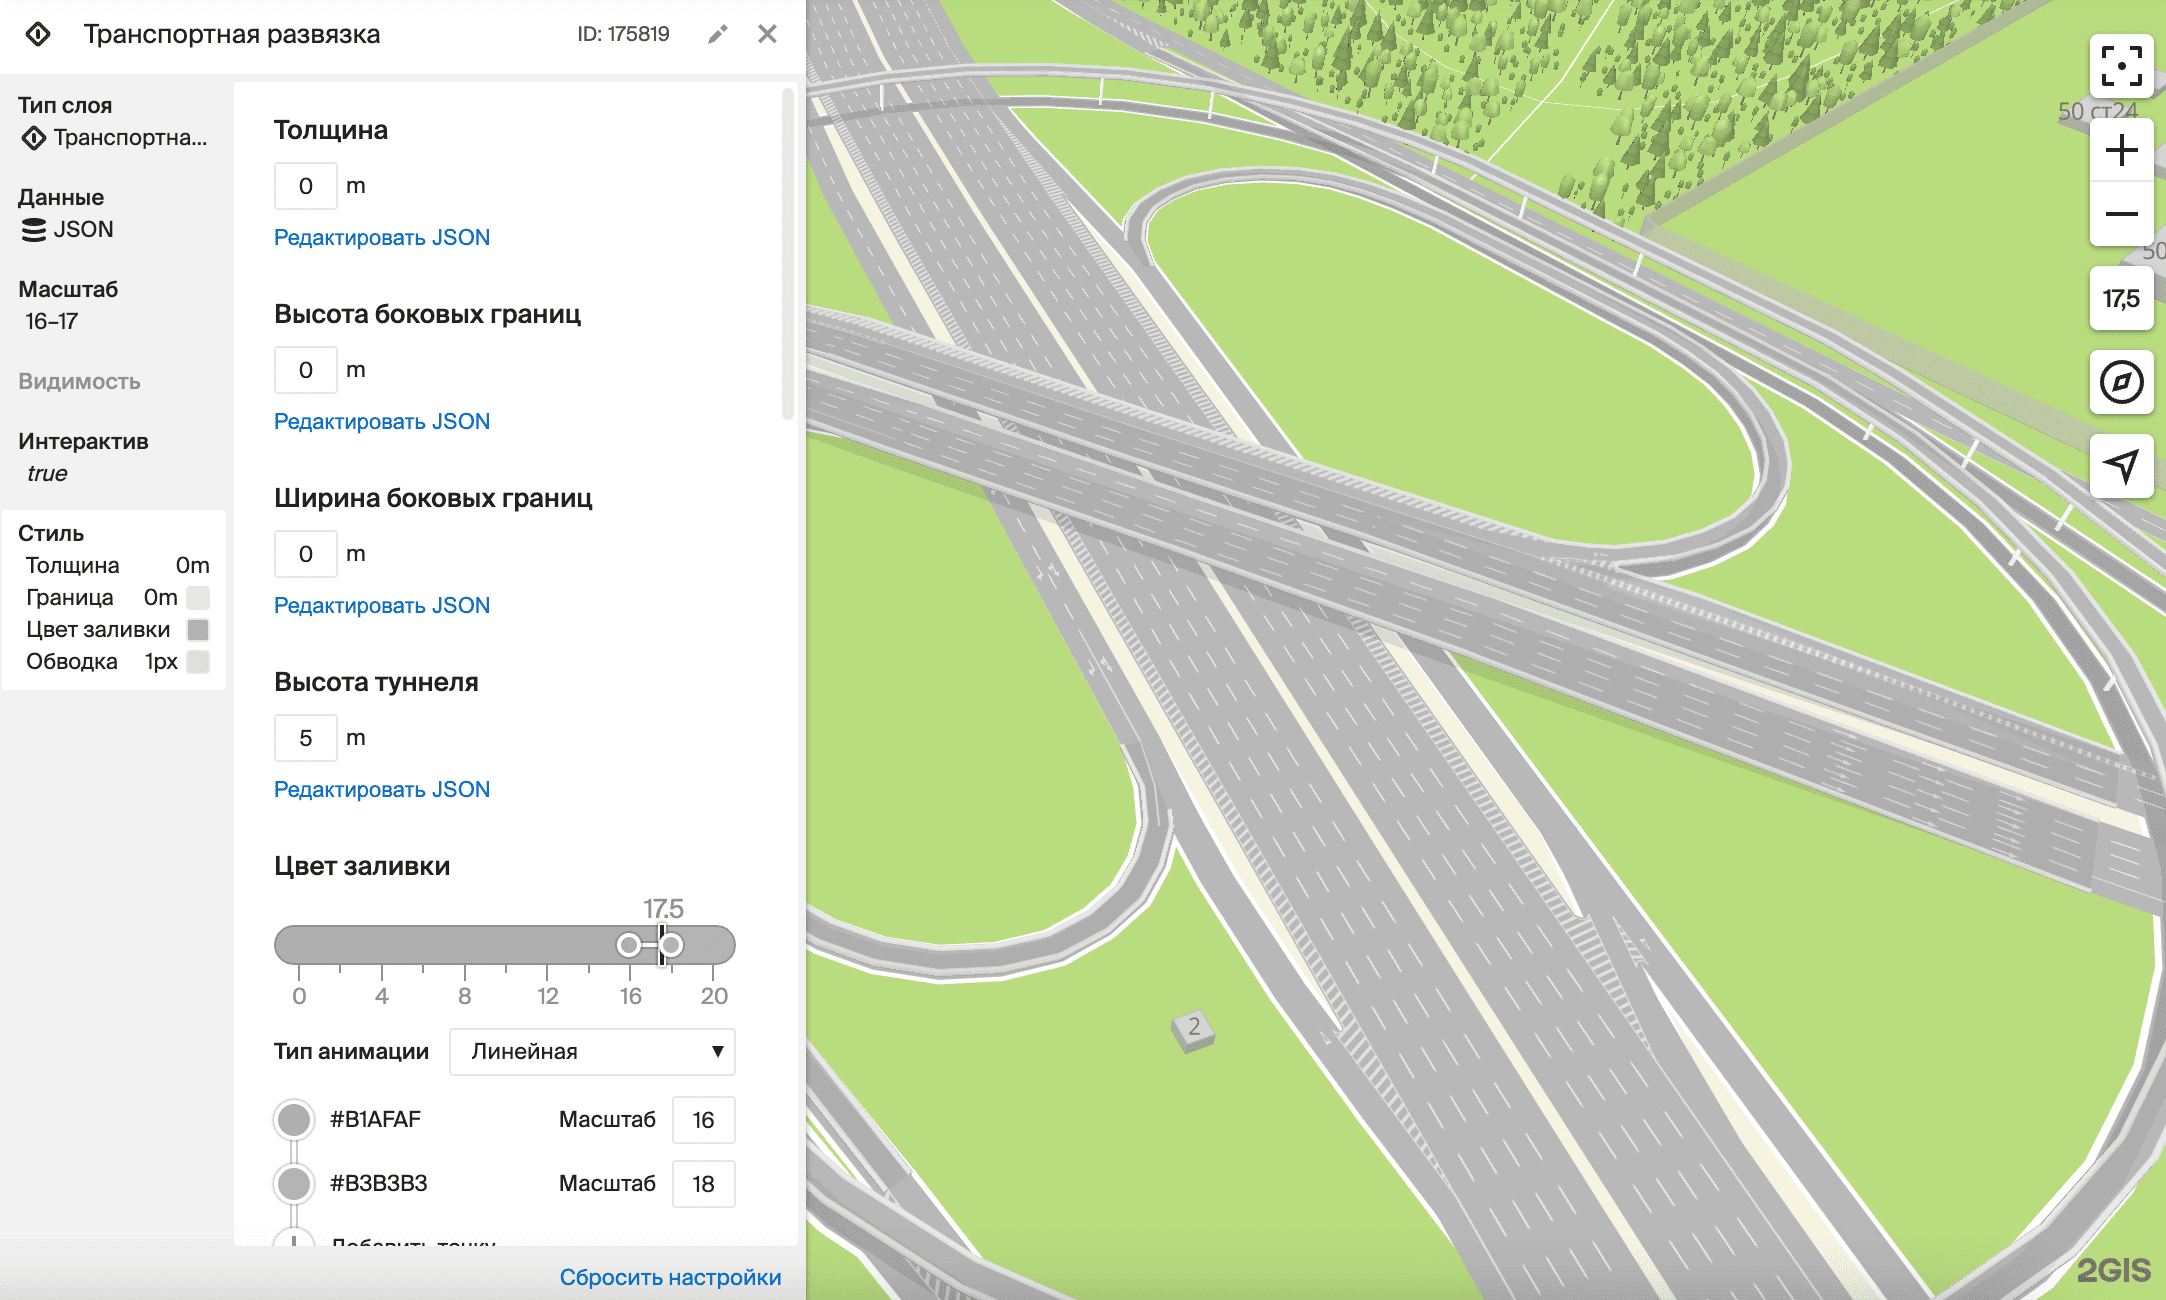Click the geolocation arrow icon
Image resolution: width=2166 pixels, height=1300 pixels.
pos(2121,466)
